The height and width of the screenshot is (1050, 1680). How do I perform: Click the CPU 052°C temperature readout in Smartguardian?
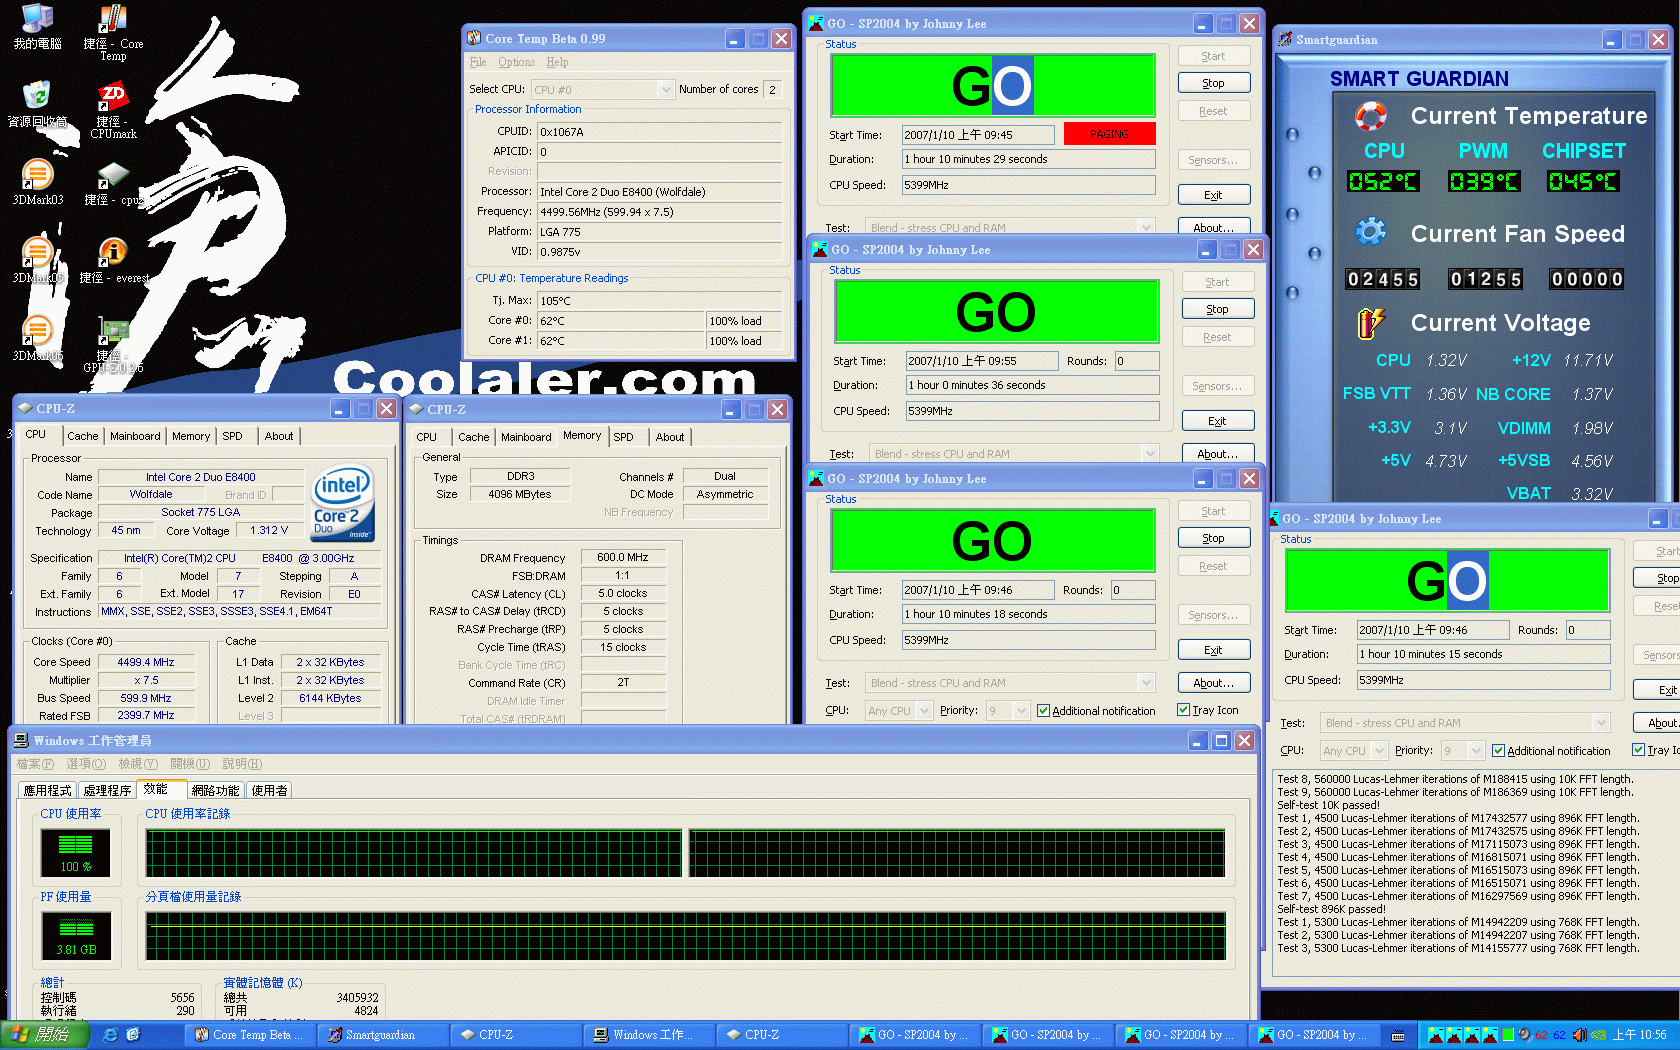[x=1383, y=181]
